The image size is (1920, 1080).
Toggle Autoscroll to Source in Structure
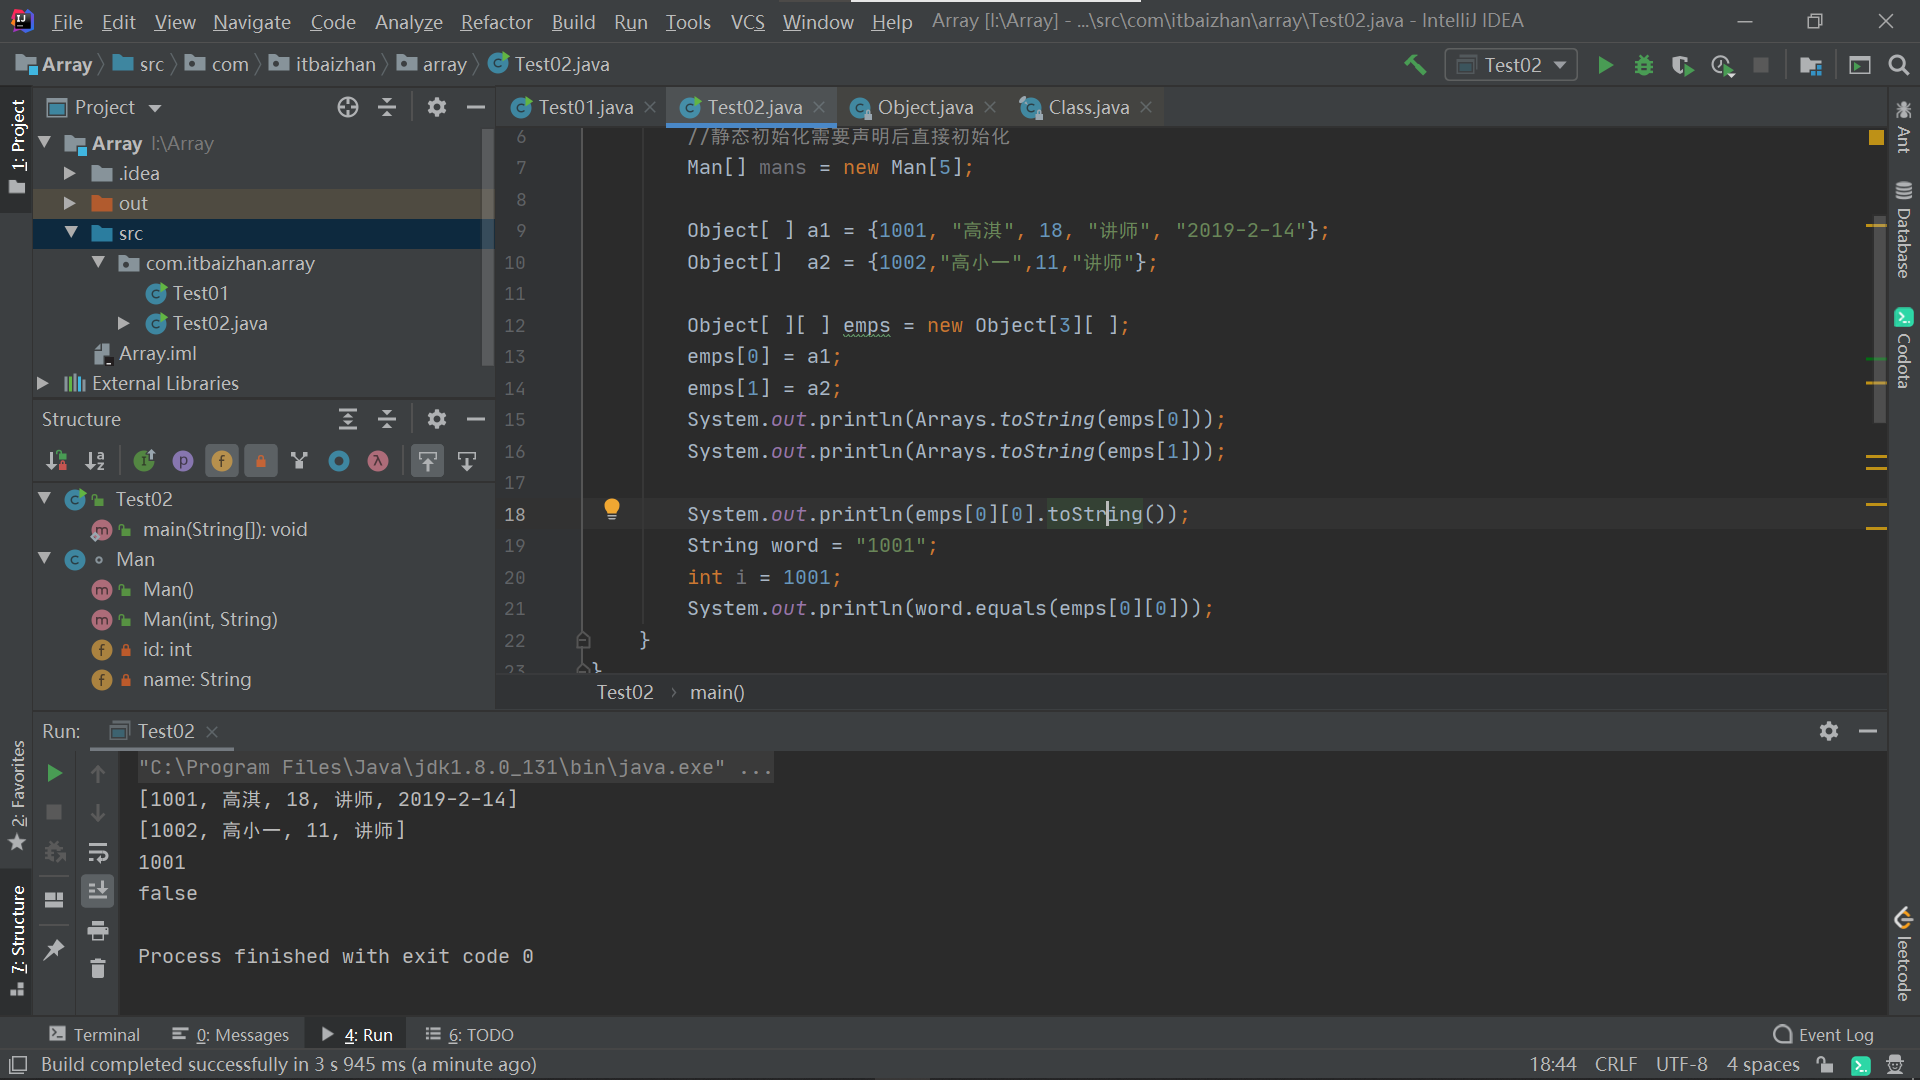[x=428, y=461]
